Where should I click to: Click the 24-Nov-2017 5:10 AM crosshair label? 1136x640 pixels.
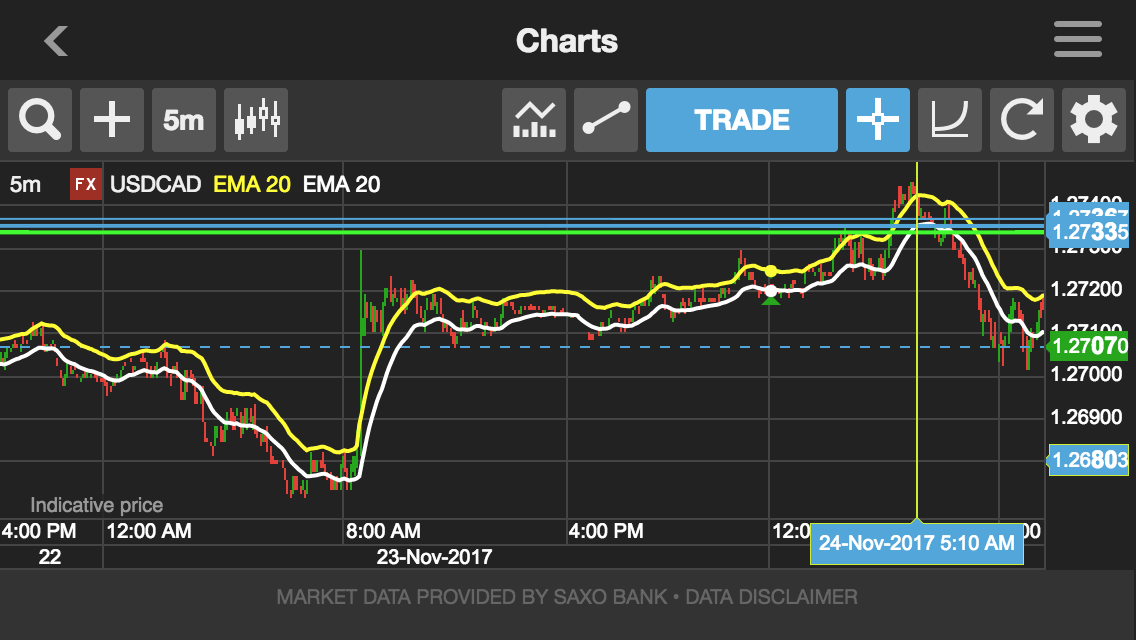pos(916,543)
